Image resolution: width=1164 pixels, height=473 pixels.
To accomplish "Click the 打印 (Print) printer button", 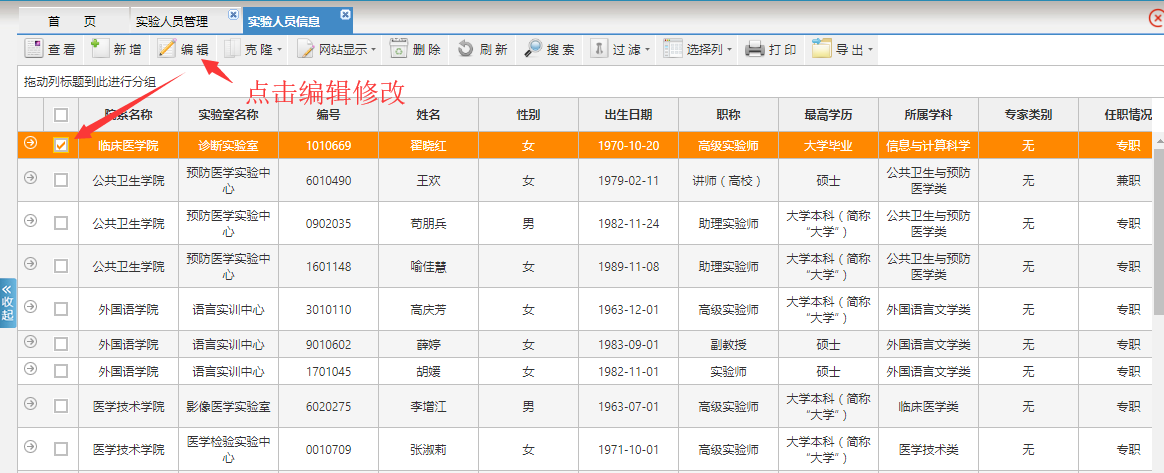I will click(x=771, y=49).
